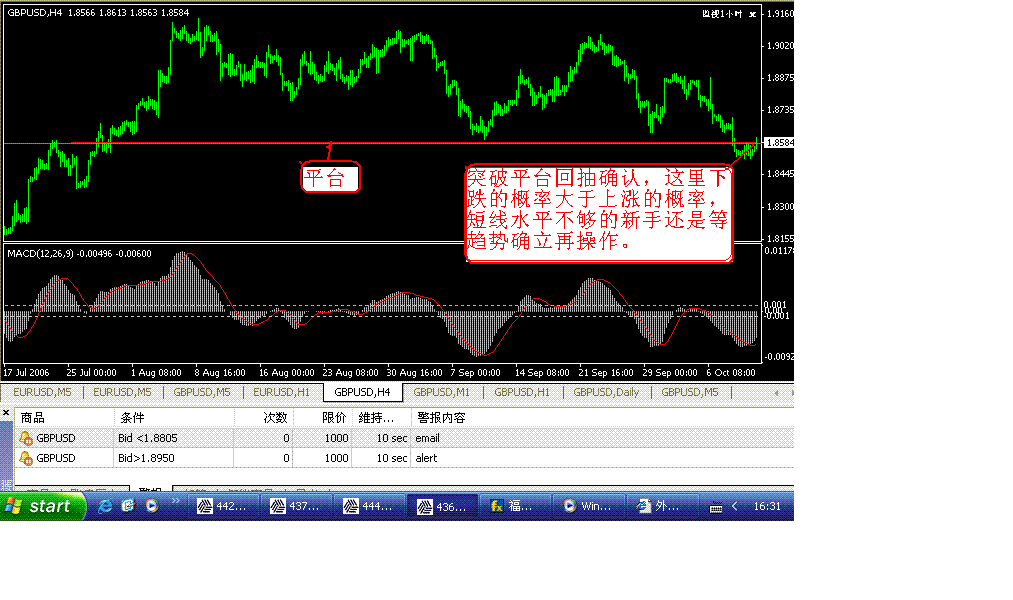Open the Windows start menu

43,506
